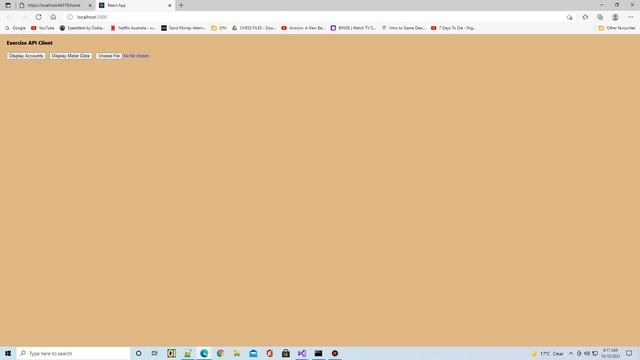This screenshot has width=640, height=360.
Task: Click the Display Meter Data button
Action: (x=71, y=56)
